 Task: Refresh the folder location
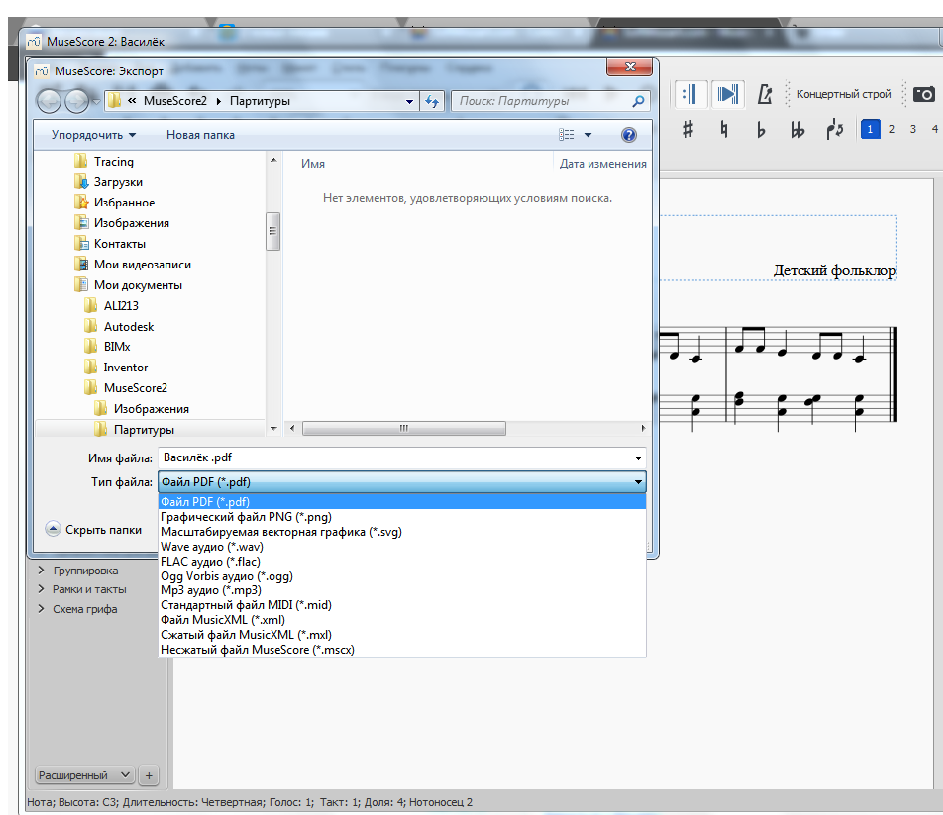[432, 101]
